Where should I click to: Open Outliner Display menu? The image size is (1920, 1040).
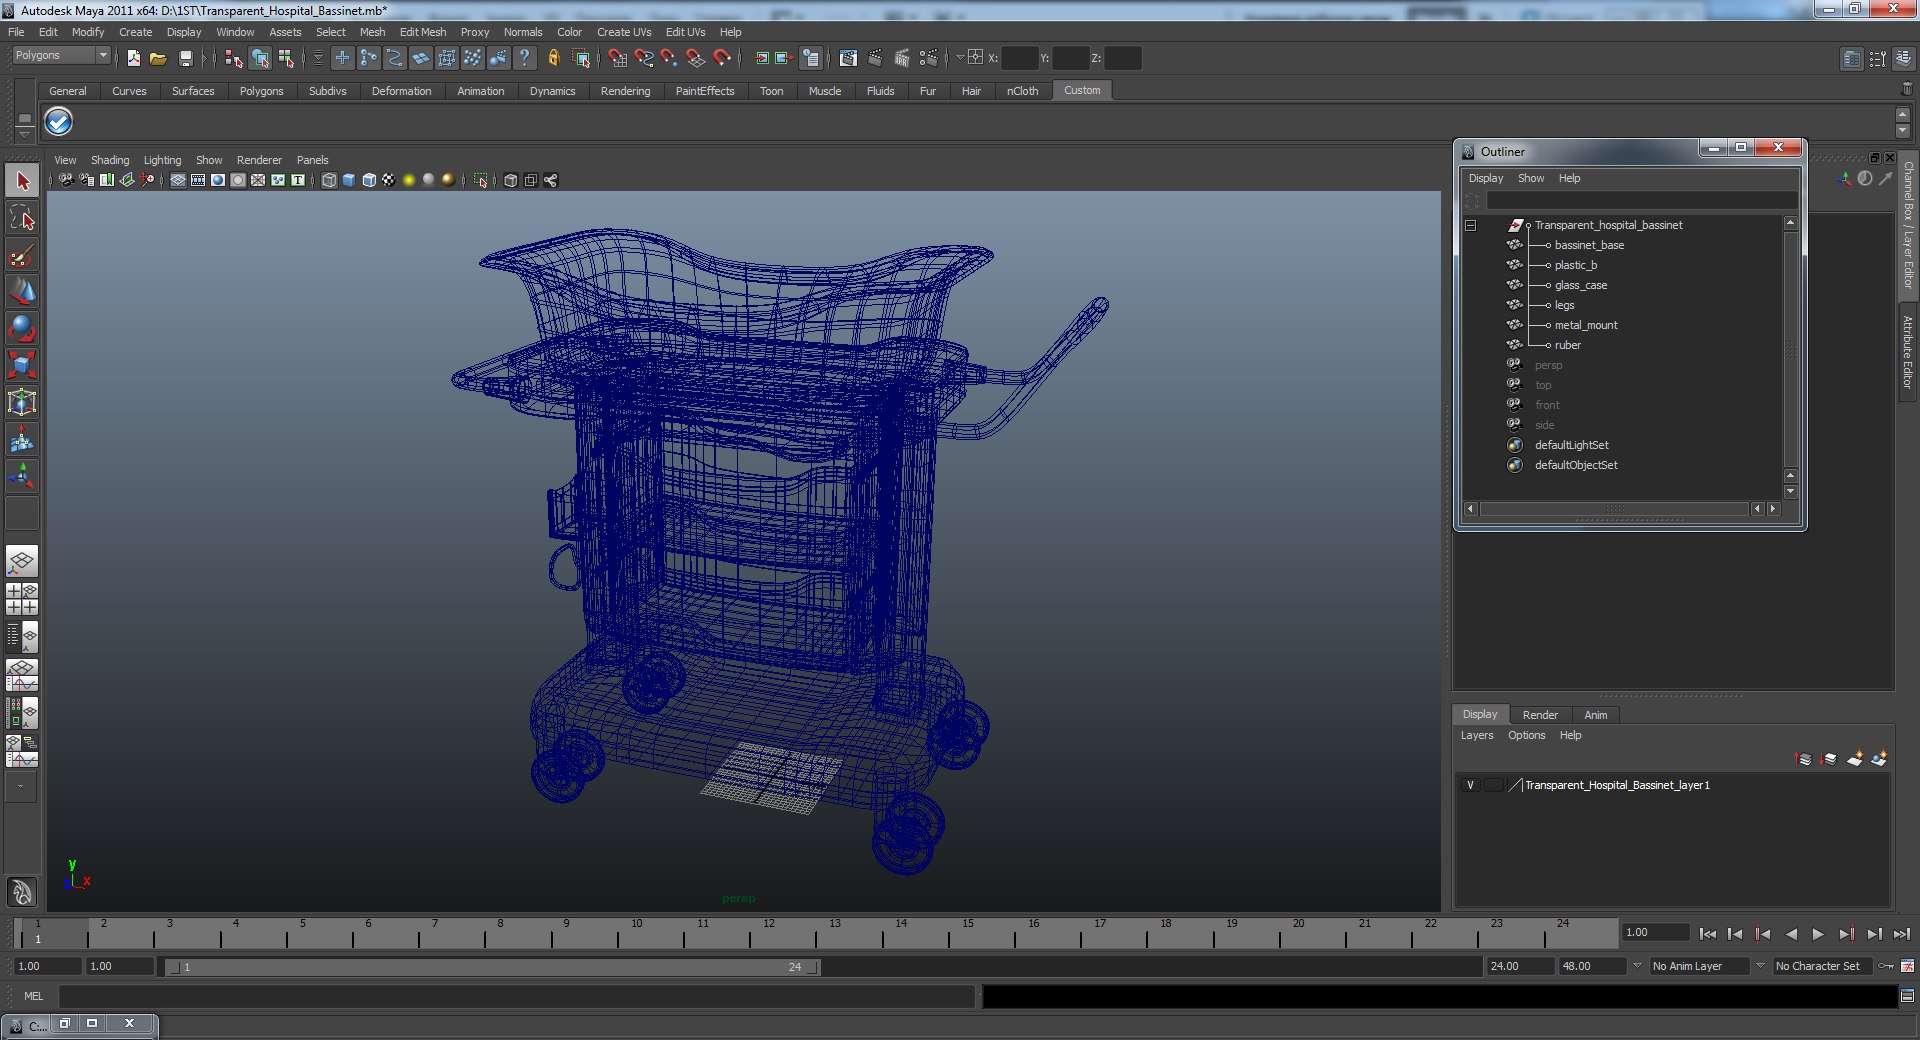coord(1485,178)
